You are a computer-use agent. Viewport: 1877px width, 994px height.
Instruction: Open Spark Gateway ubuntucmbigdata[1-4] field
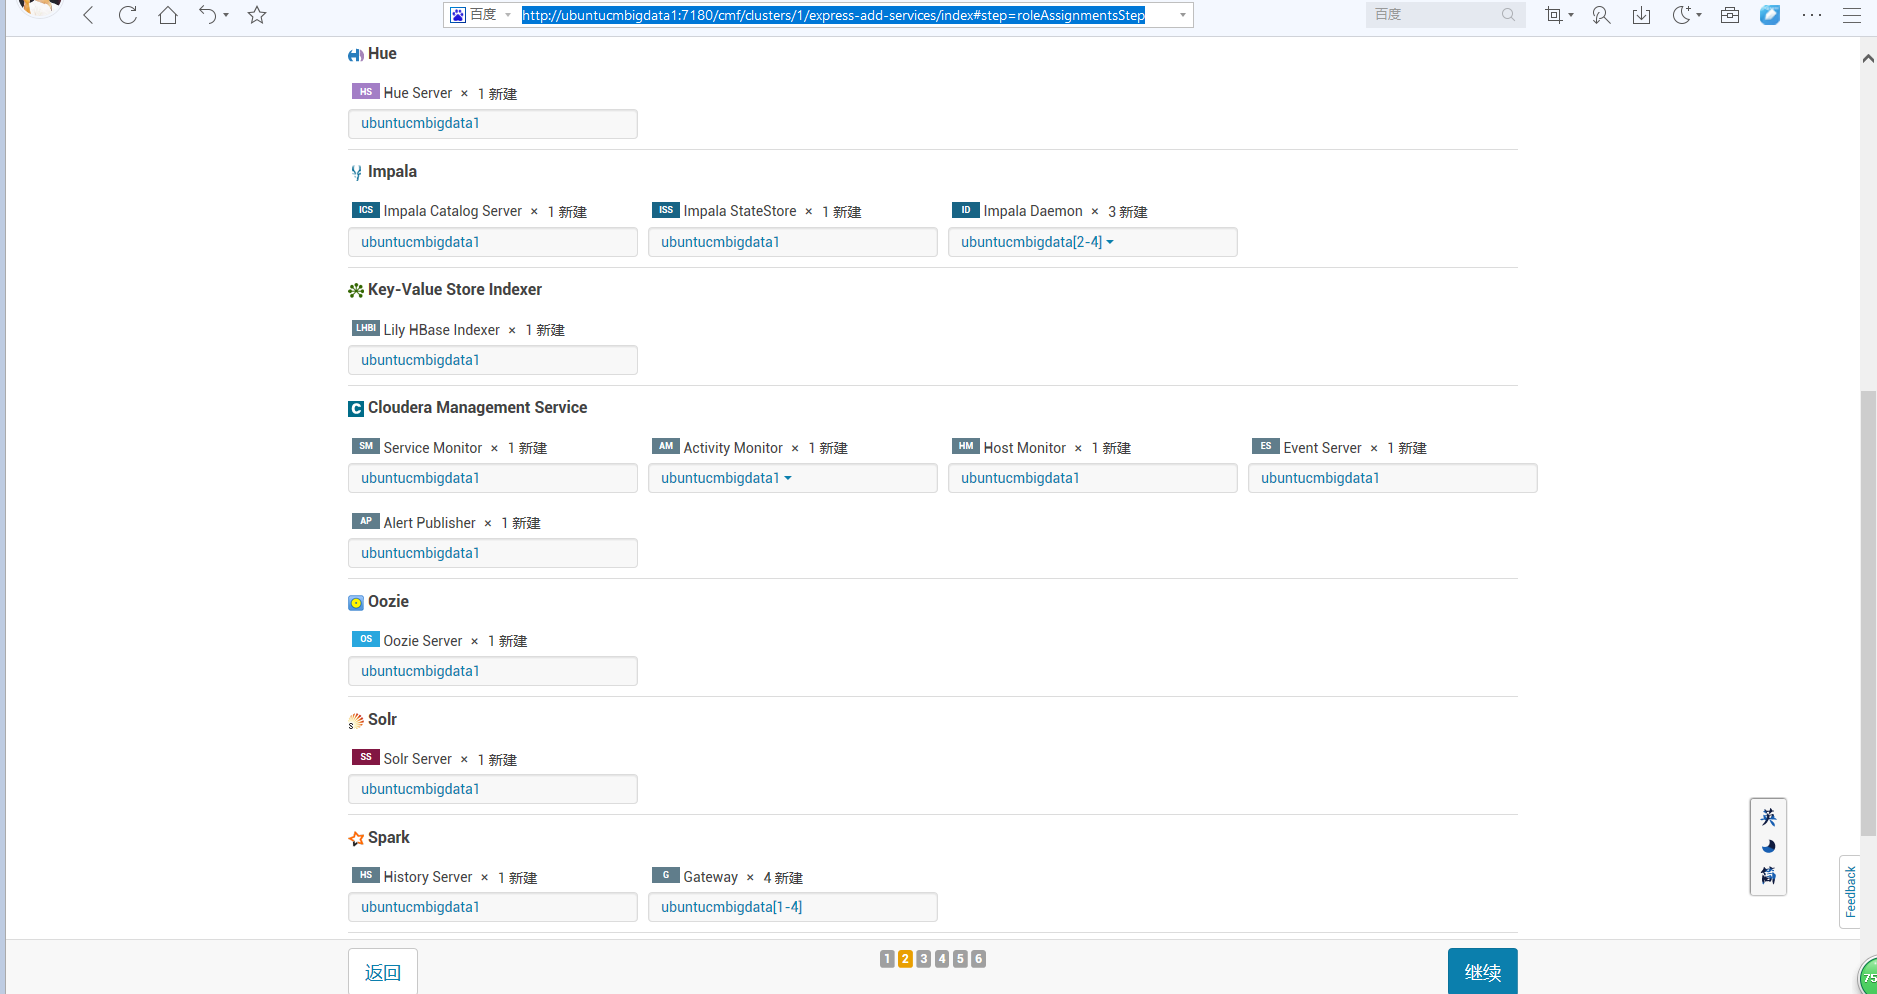tap(793, 907)
